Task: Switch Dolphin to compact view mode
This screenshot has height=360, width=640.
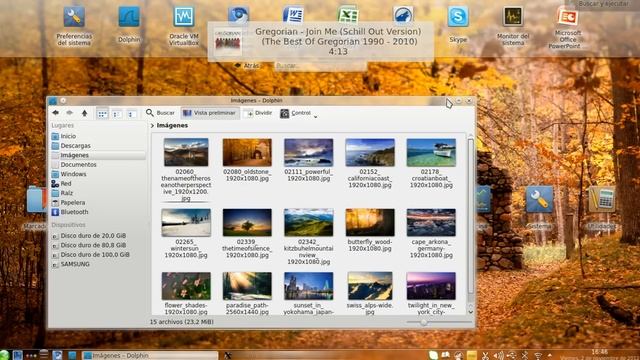Action: pyautogui.click(x=117, y=114)
